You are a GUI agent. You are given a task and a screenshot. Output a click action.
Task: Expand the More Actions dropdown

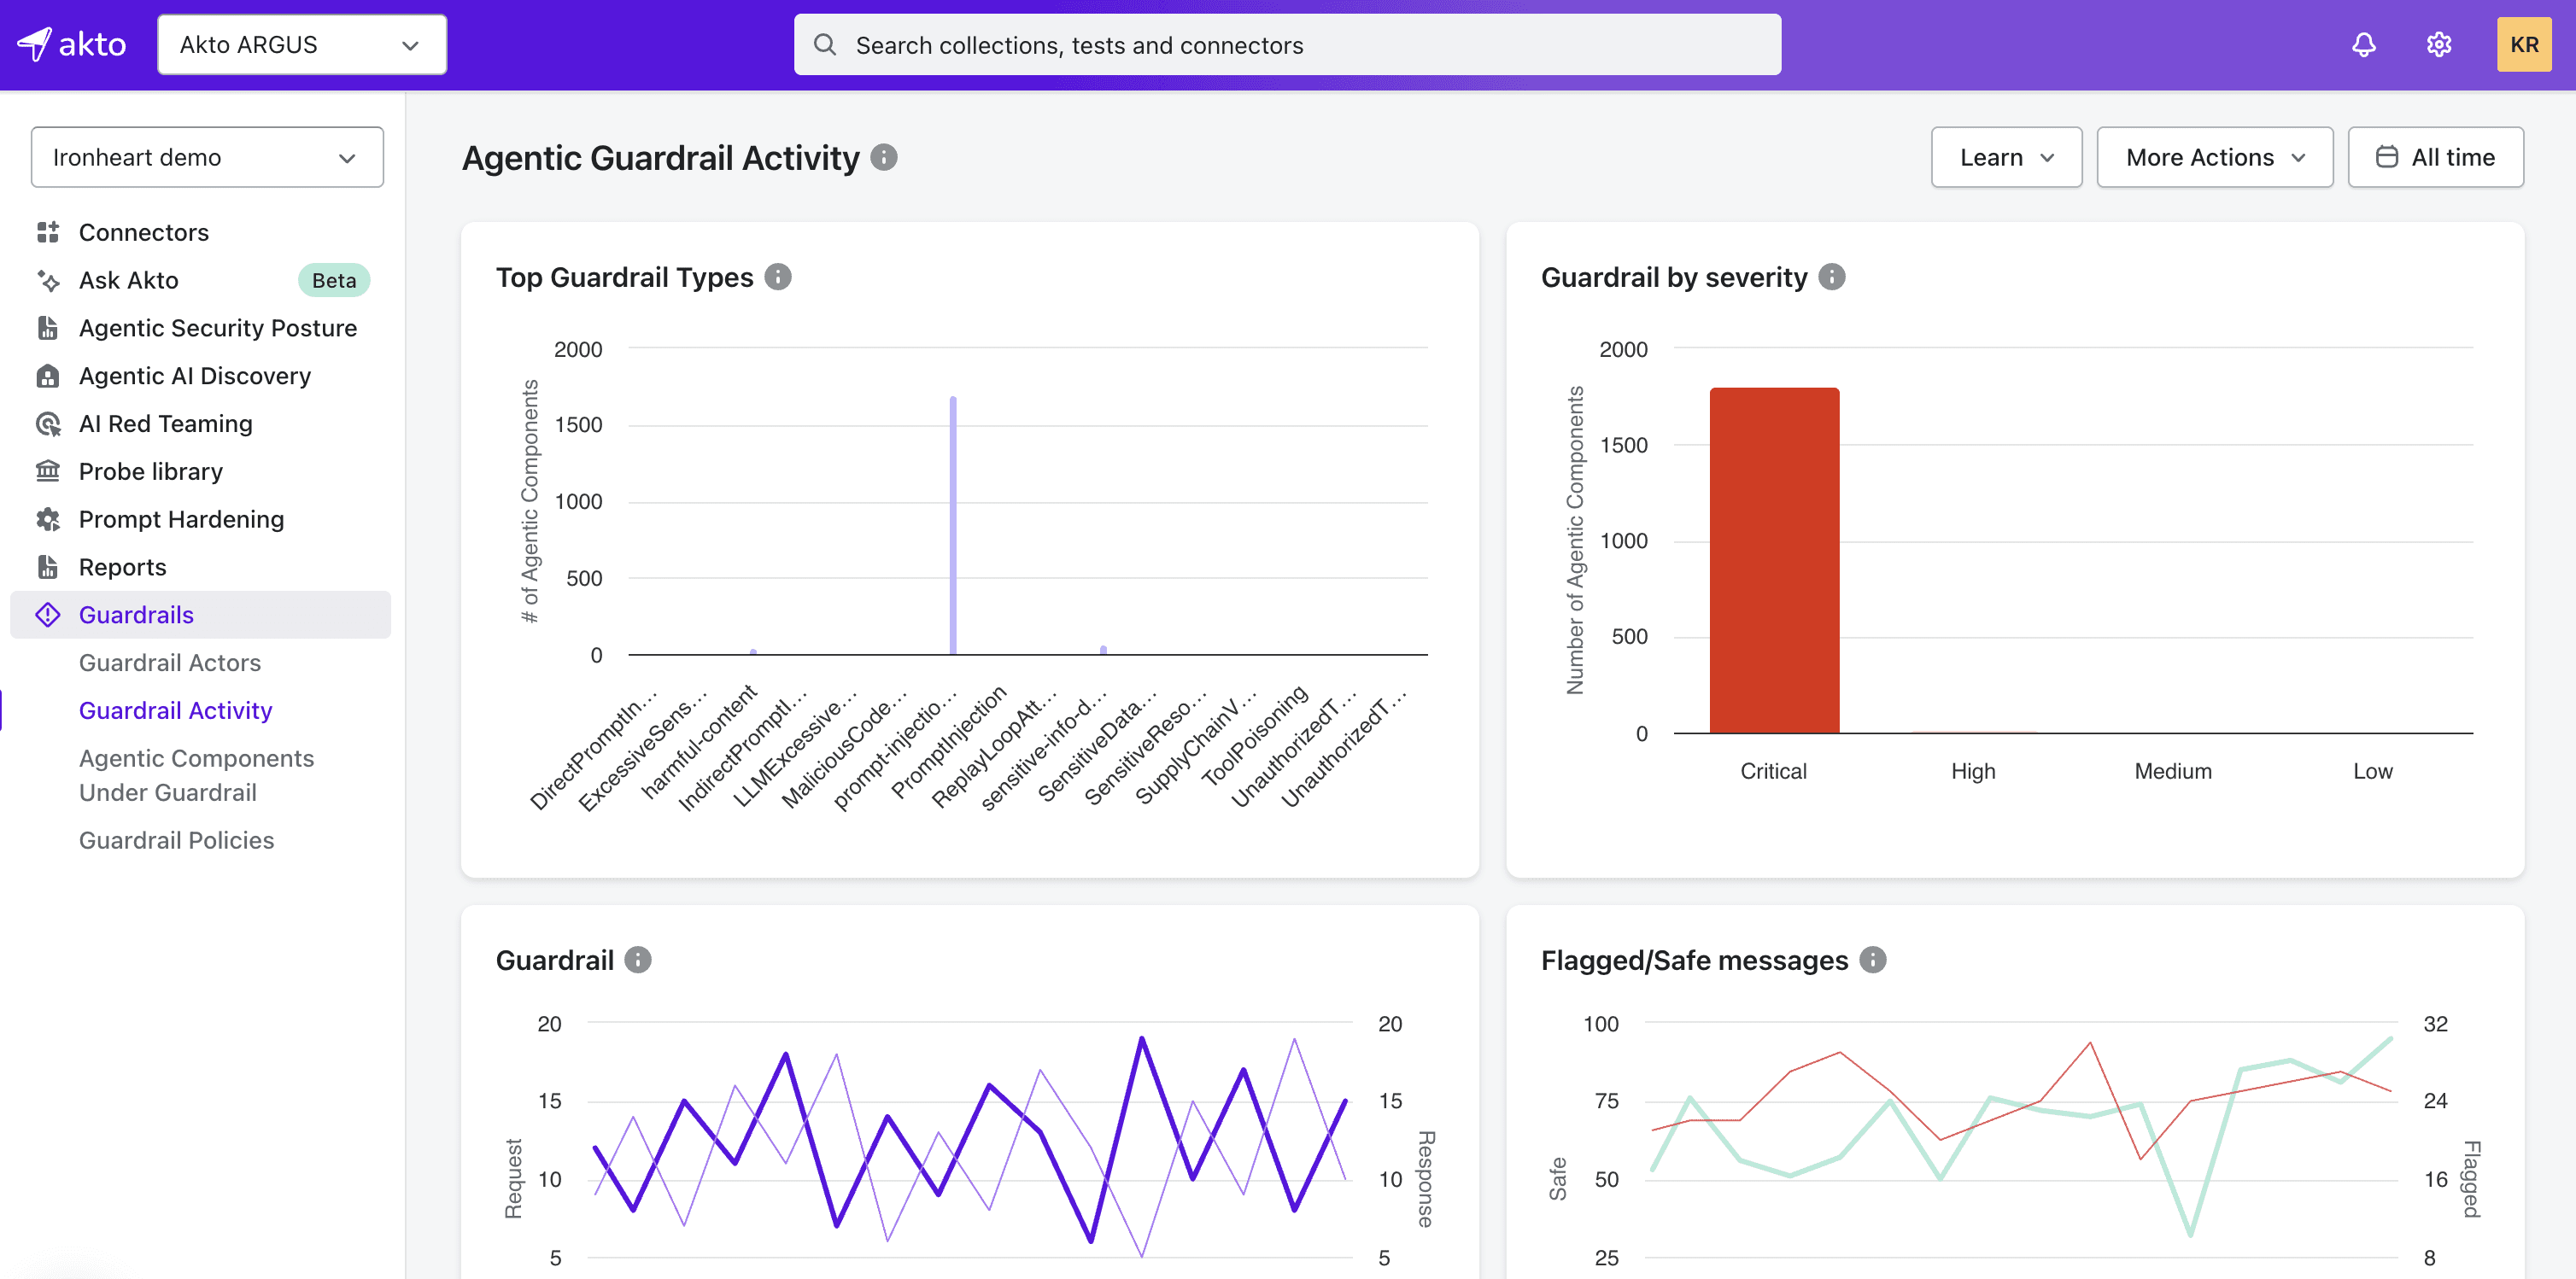tap(2214, 157)
